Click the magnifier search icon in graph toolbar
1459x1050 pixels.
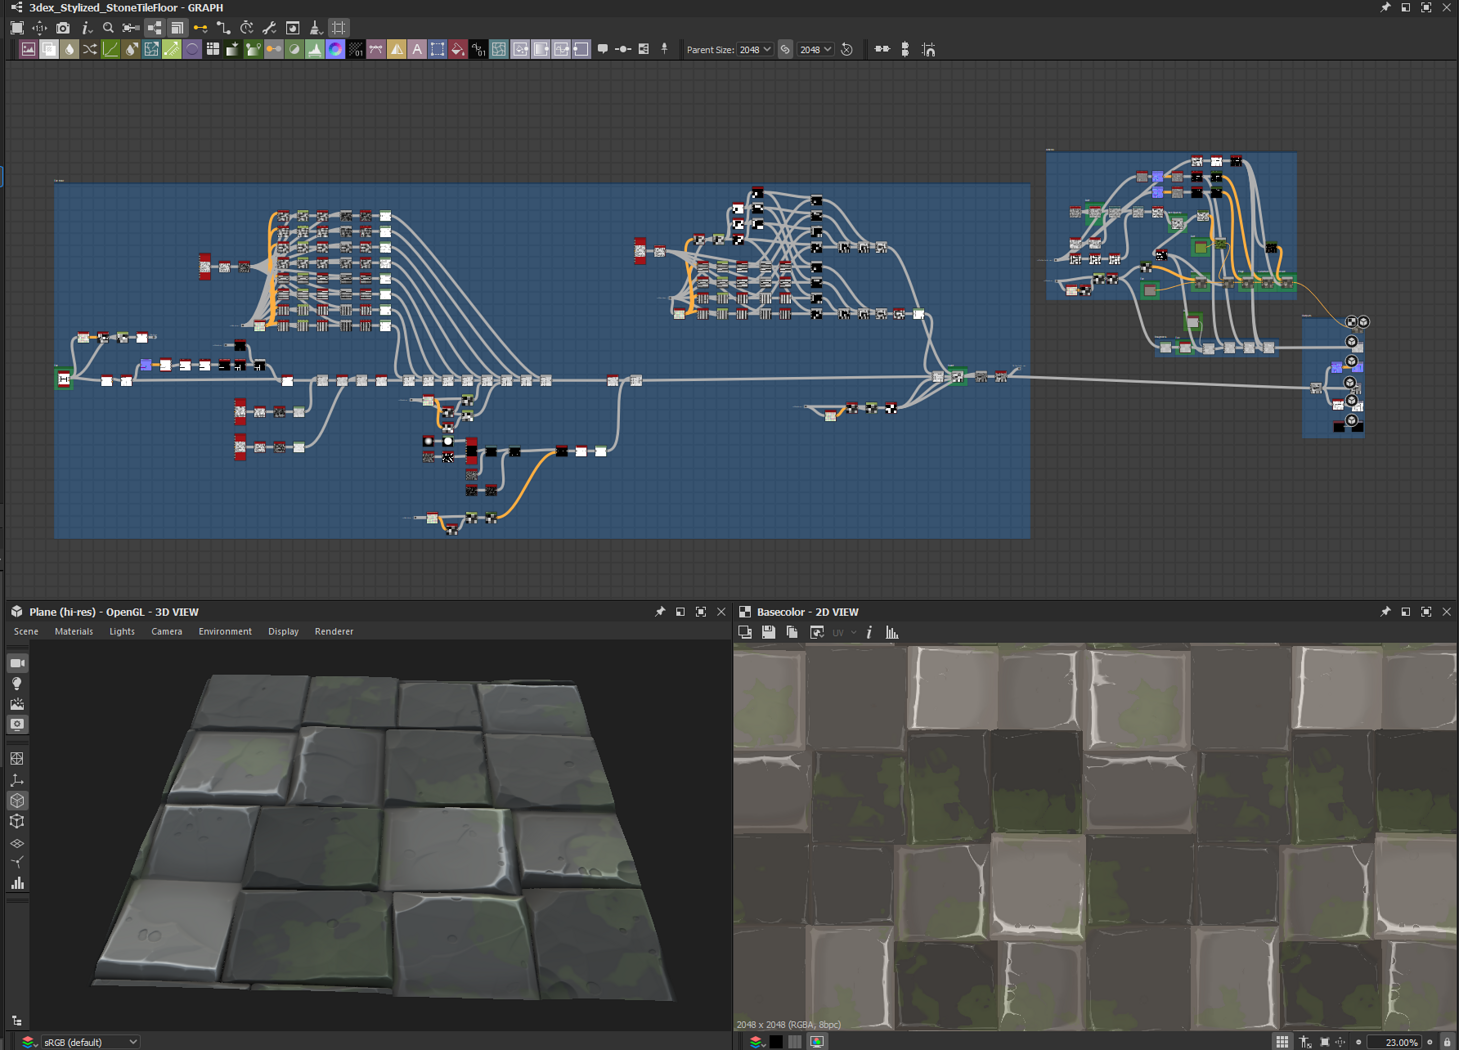tap(108, 28)
